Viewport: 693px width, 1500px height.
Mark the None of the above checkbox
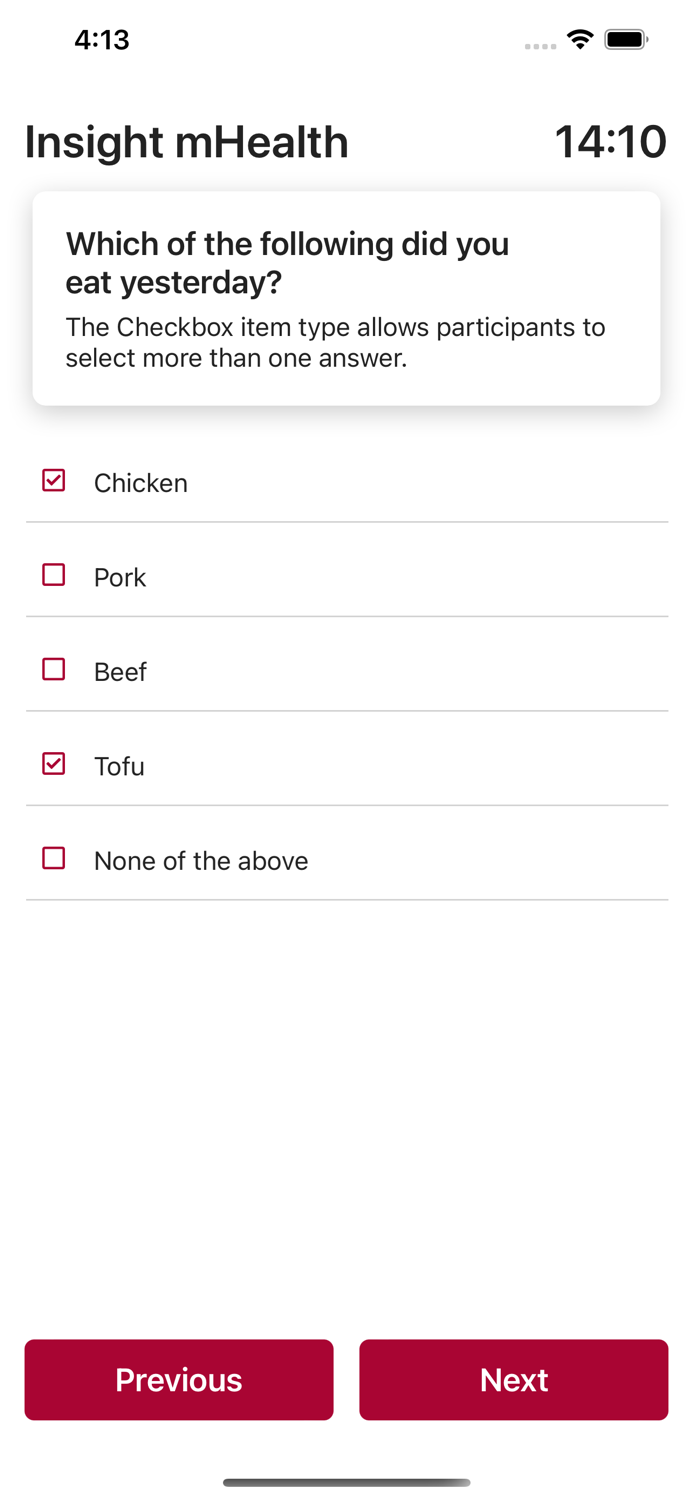(54, 858)
